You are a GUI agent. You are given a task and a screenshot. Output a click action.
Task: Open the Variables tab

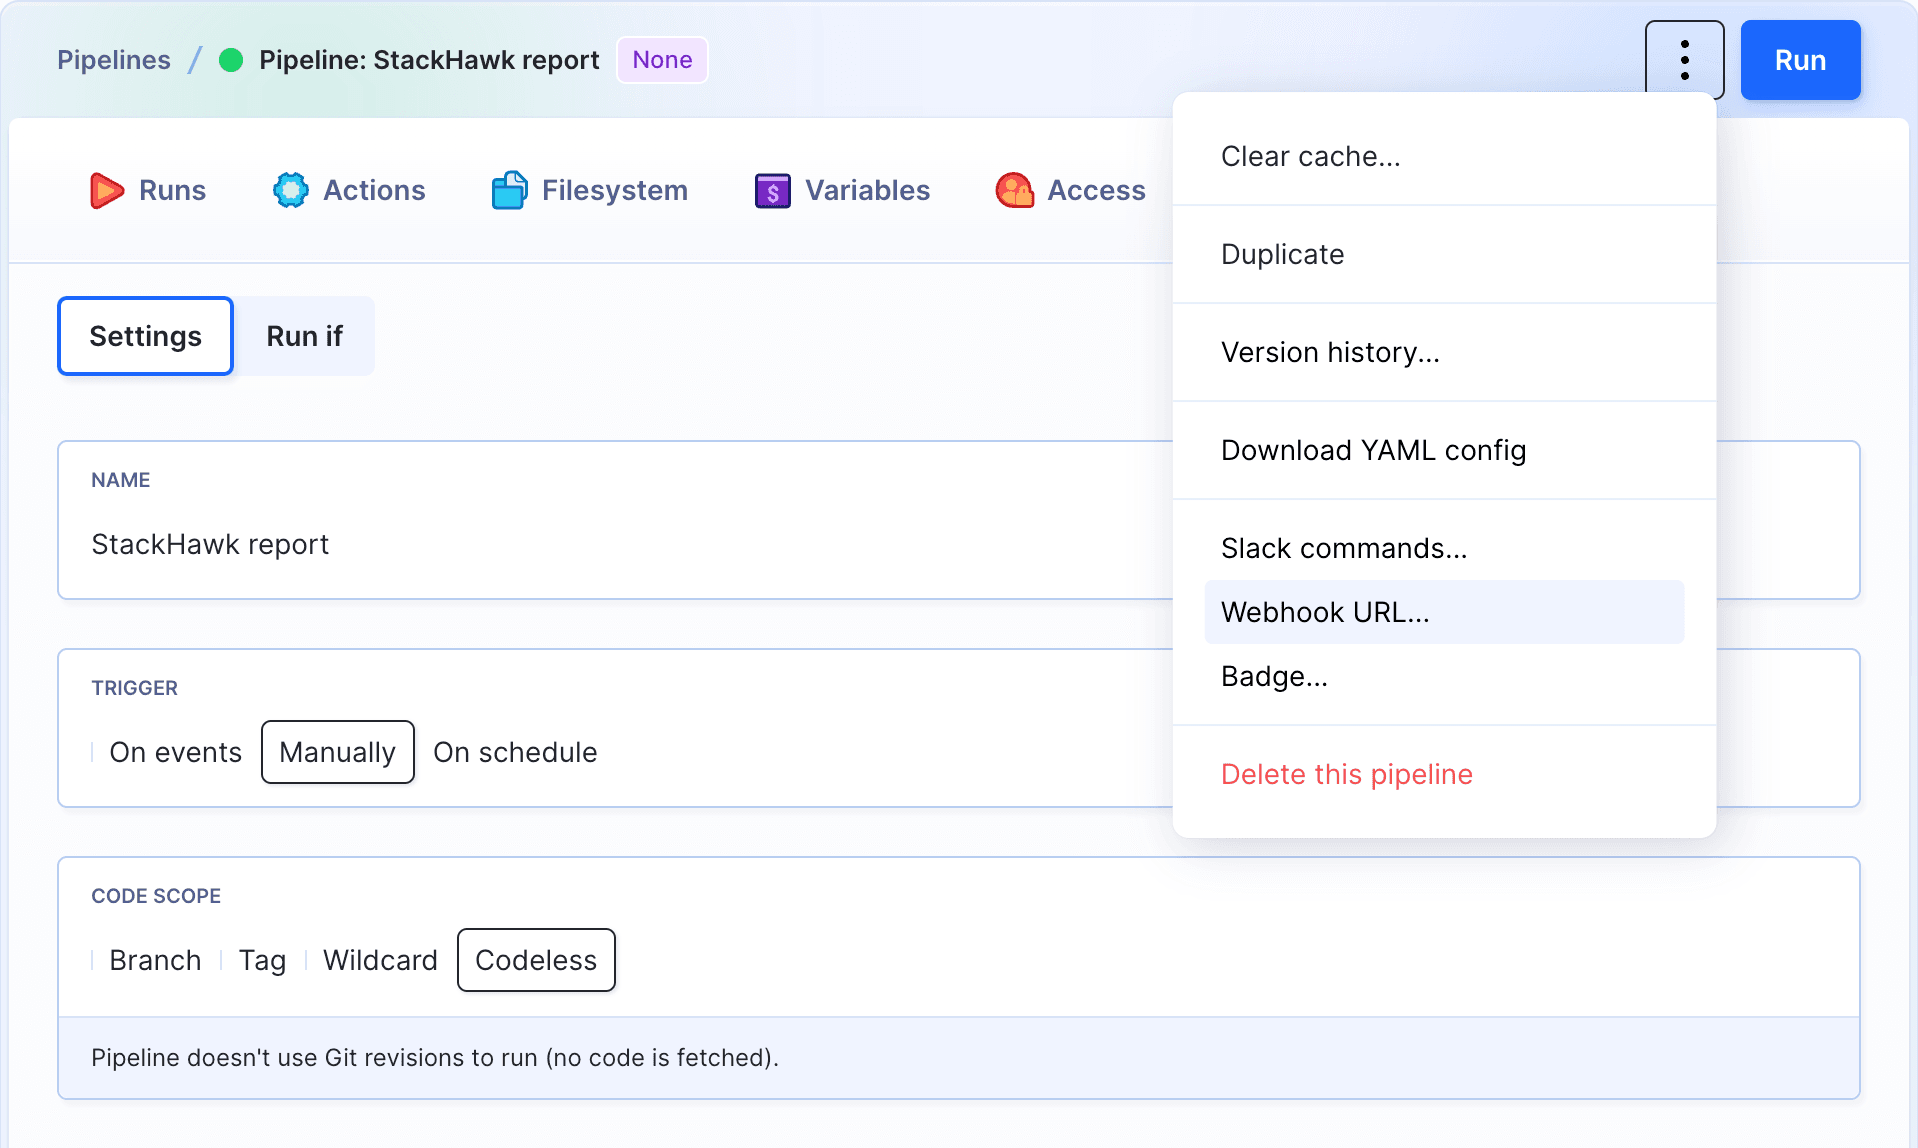(x=843, y=190)
